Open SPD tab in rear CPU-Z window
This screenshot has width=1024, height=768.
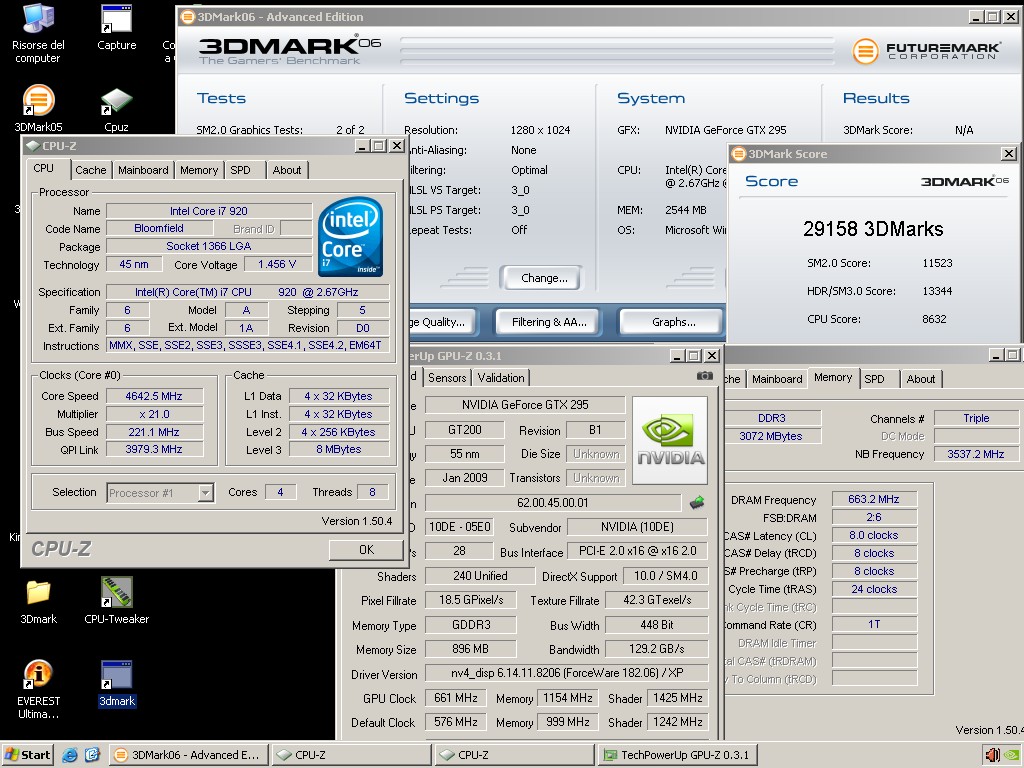point(874,379)
